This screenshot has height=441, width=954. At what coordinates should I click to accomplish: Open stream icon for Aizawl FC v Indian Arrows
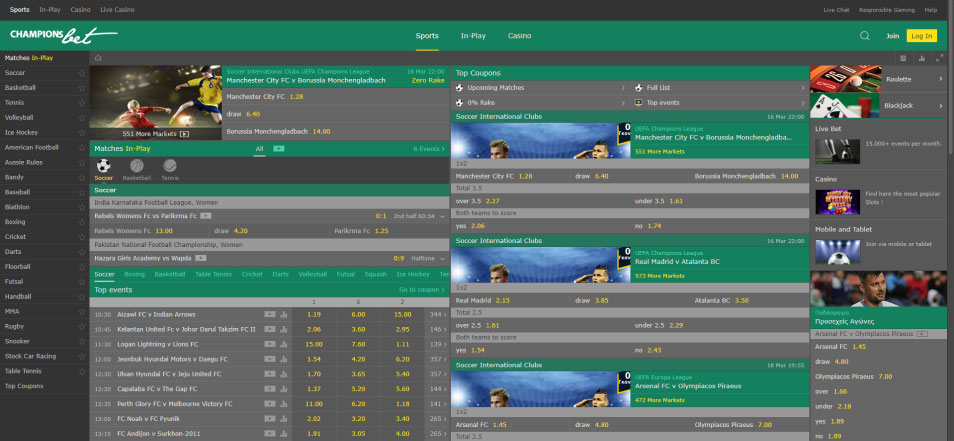(x=270, y=314)
